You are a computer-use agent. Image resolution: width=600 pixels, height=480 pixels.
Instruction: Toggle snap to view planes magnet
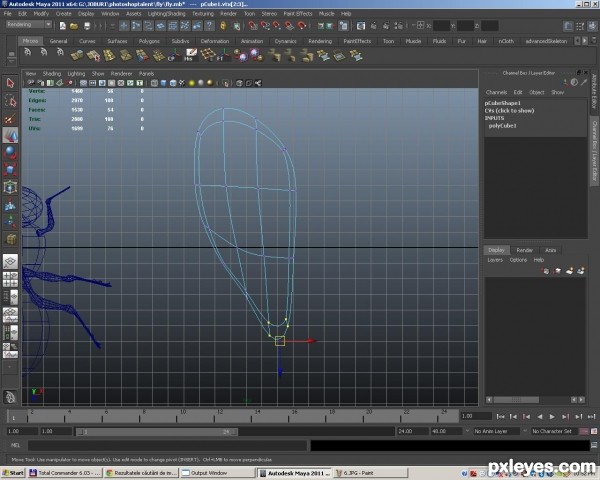(289, 26)
